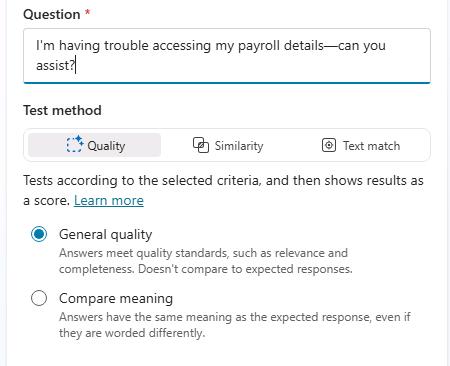The image size is (450, 366).
Task: Select the Quality test method tab
Action: point(94,145)
